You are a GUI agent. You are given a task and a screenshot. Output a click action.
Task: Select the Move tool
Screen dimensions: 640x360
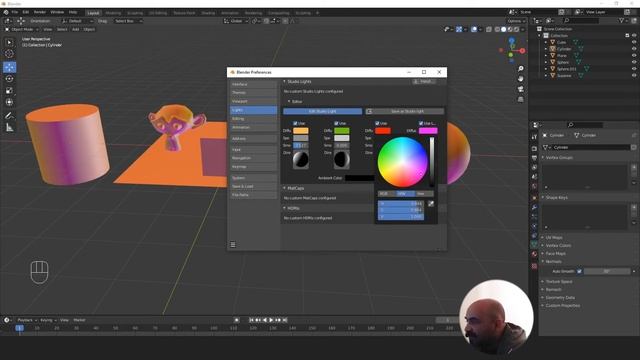tap(9, 67)
